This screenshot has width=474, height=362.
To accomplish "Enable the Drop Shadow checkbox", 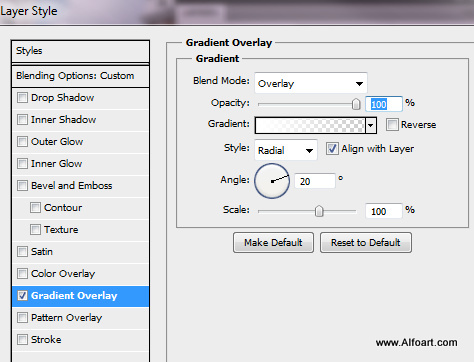I will coord(22,98).
